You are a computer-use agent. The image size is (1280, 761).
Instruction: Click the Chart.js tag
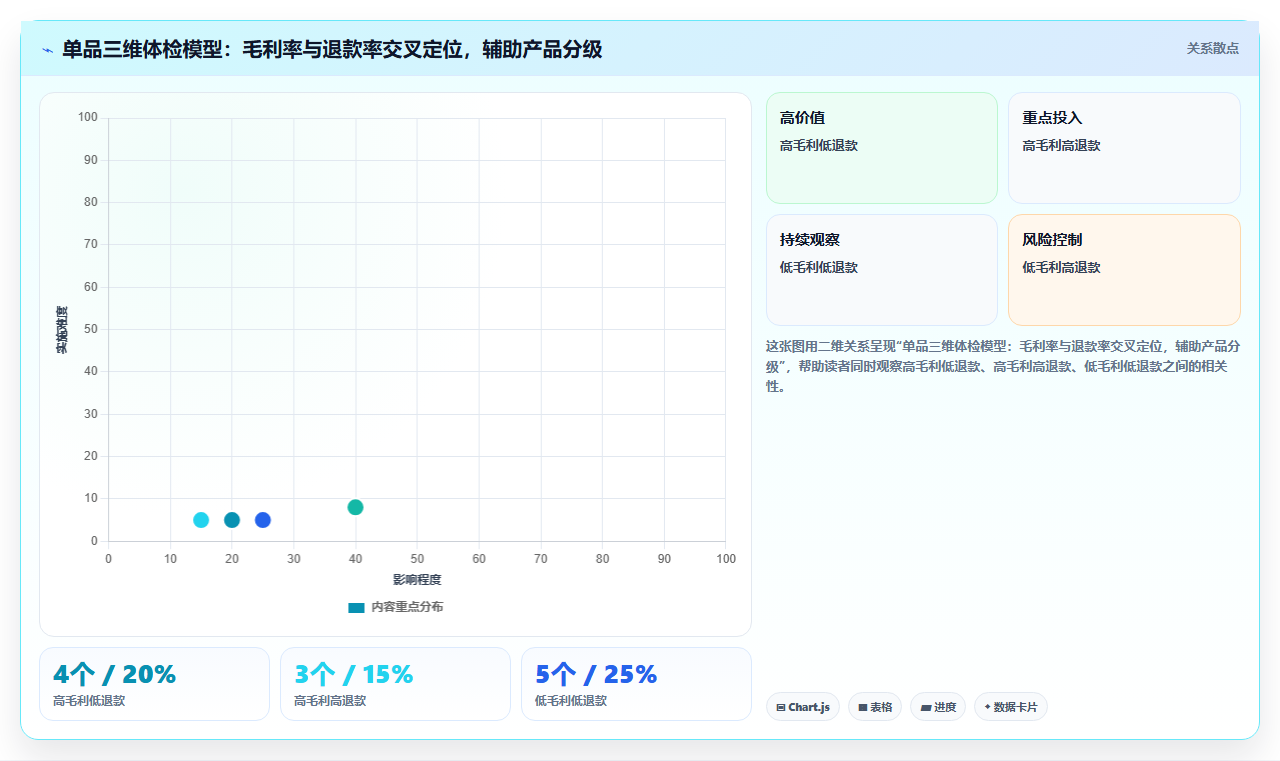803,707
